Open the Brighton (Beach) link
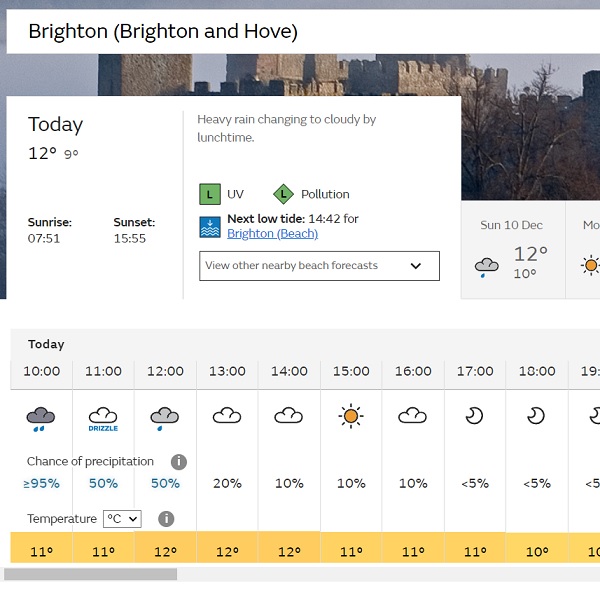 pos(272,233)
